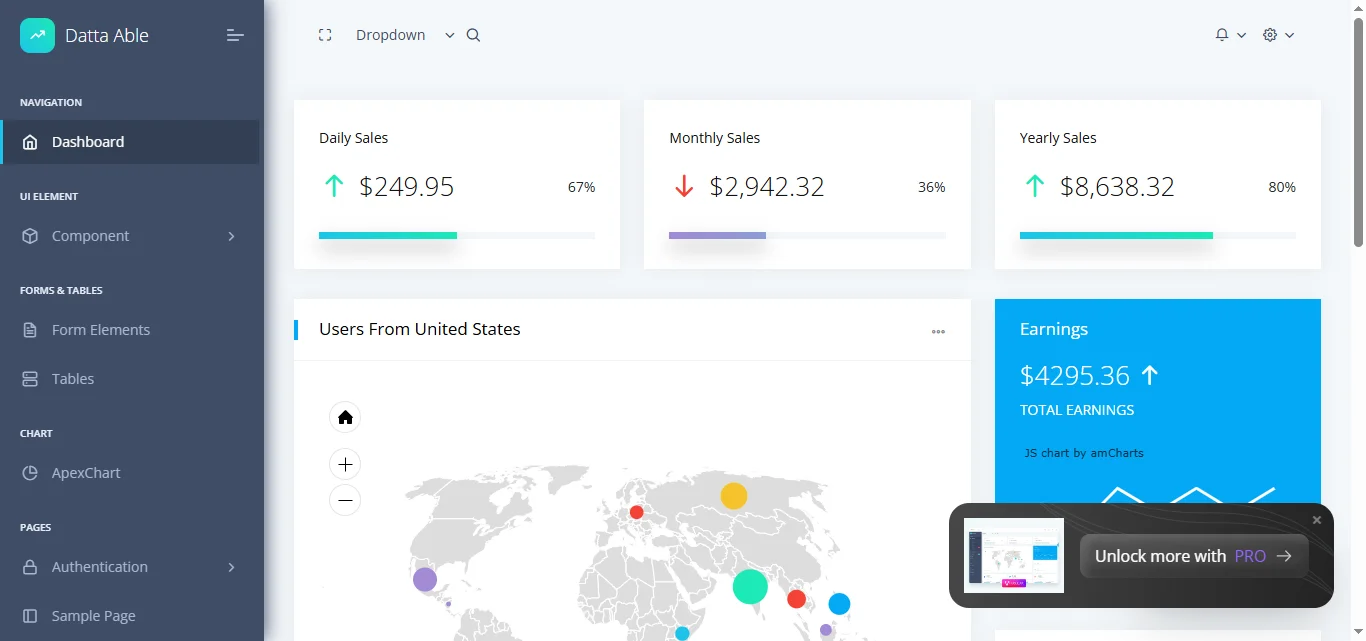The width and height of the screenshot is (1366, 641).
Task: Expand Authentication submenu chevron
Action: 231,567
